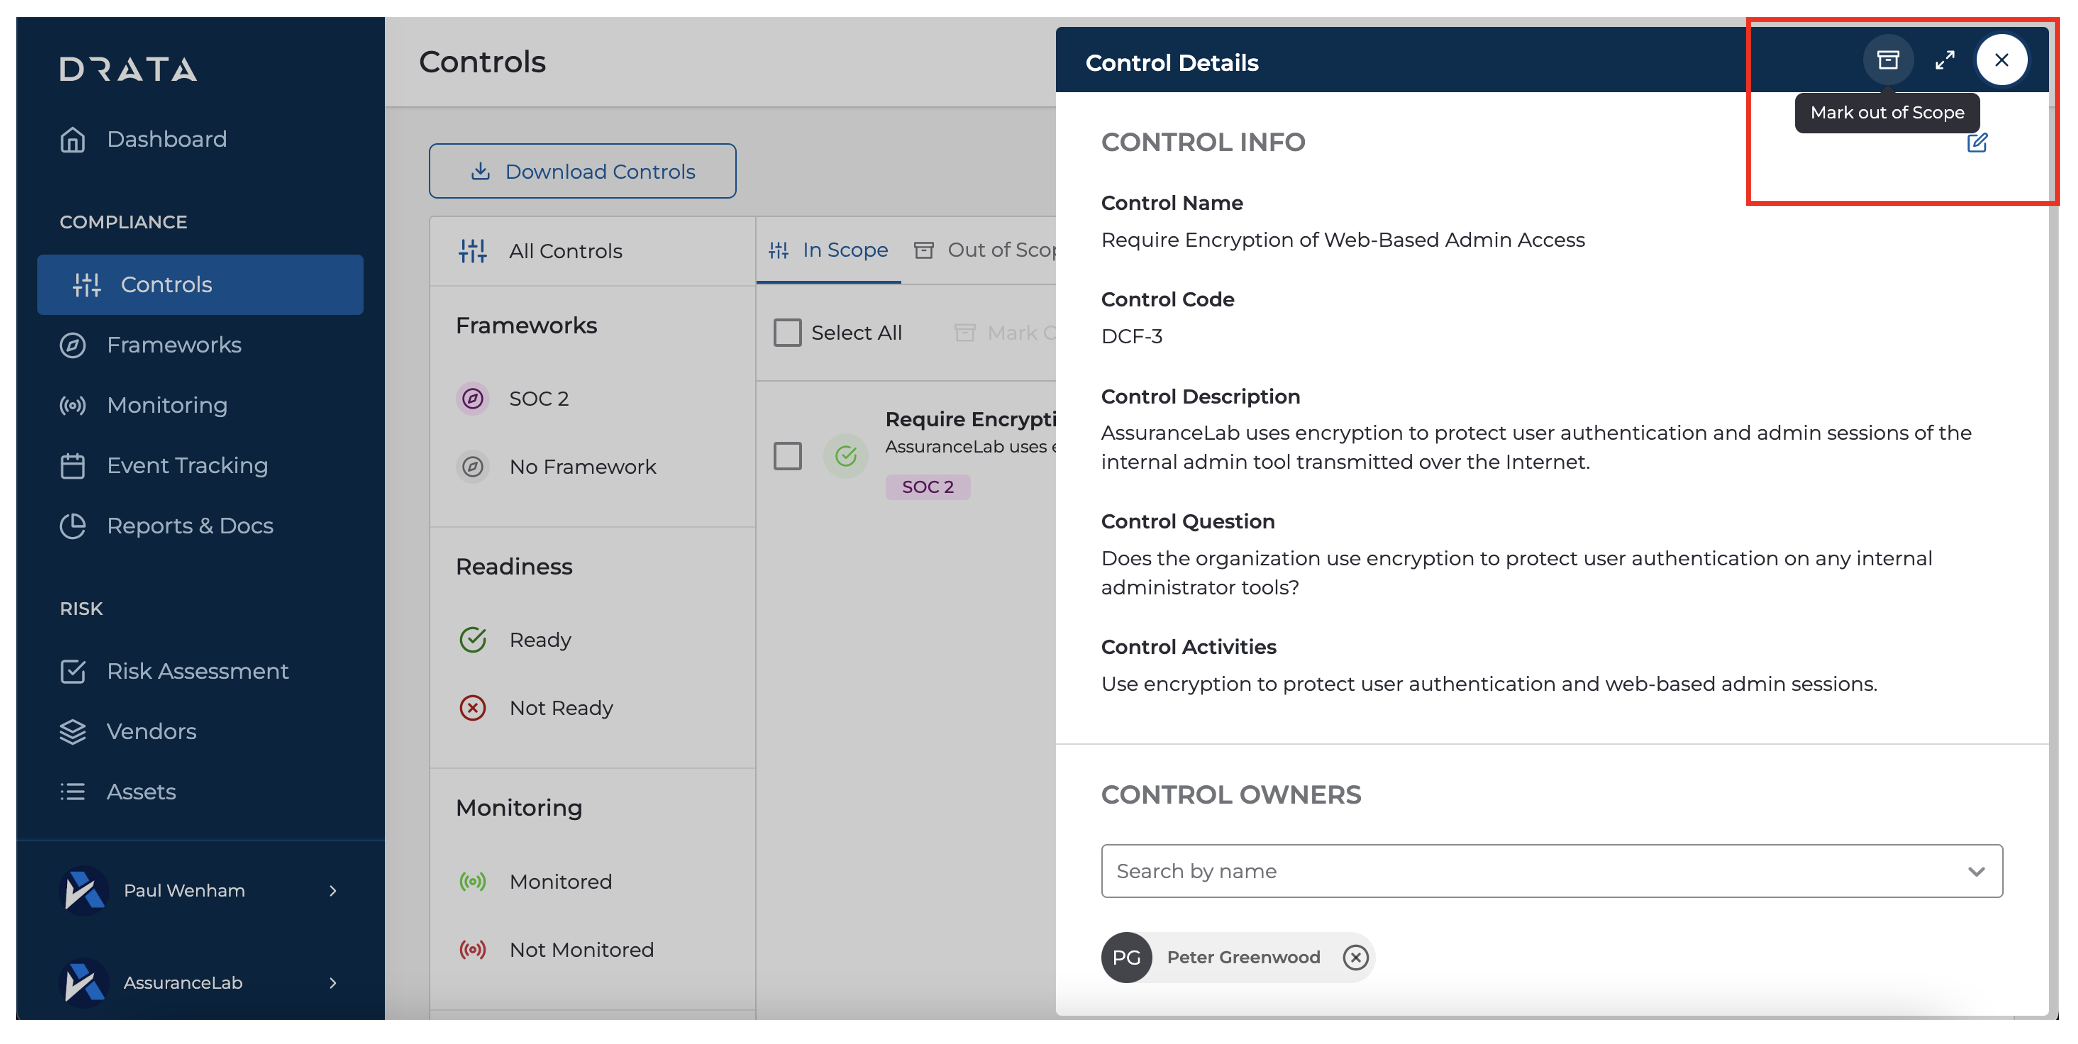Viewport: 2078px width, 1044px height.
Task: Click the Mark out of Scope archive icon
Action: pos(1887,60)
